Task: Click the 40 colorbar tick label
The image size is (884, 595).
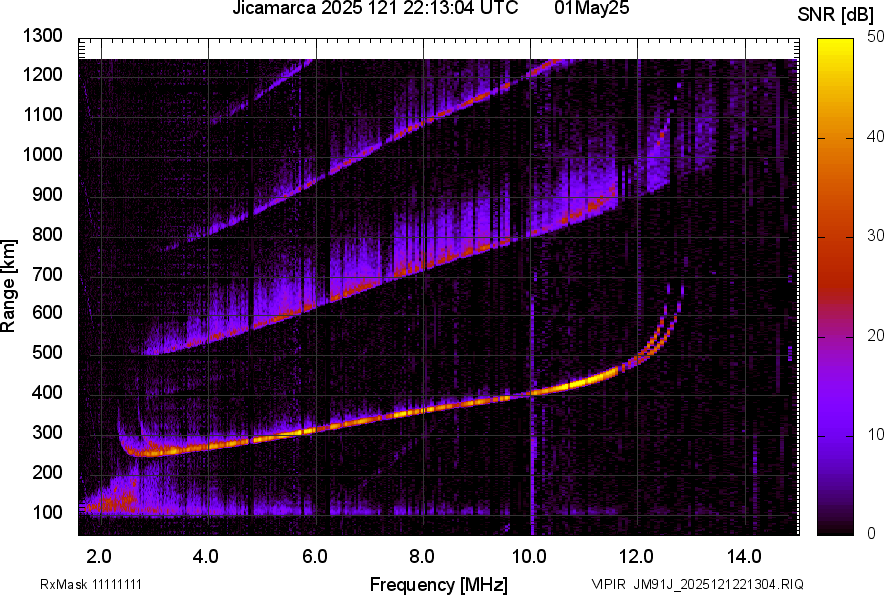Action: tap(876, 136)
